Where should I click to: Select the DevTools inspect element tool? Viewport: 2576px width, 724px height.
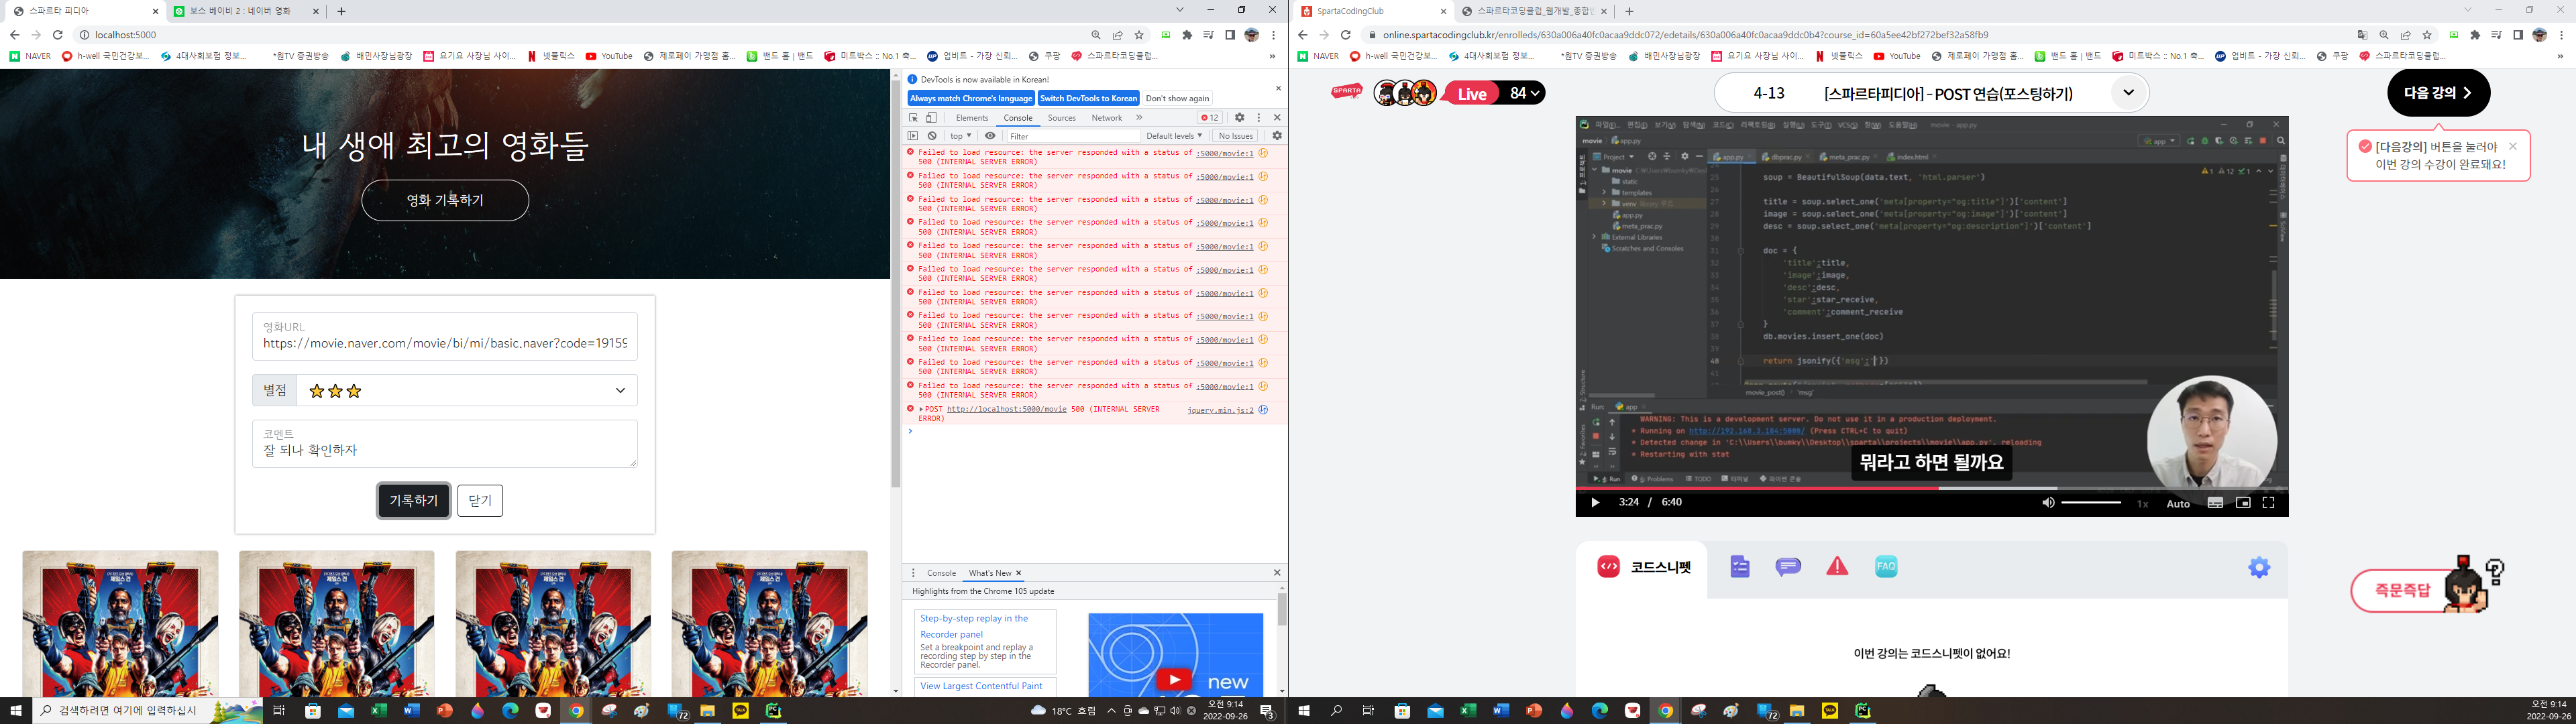[x=913, y=118]
